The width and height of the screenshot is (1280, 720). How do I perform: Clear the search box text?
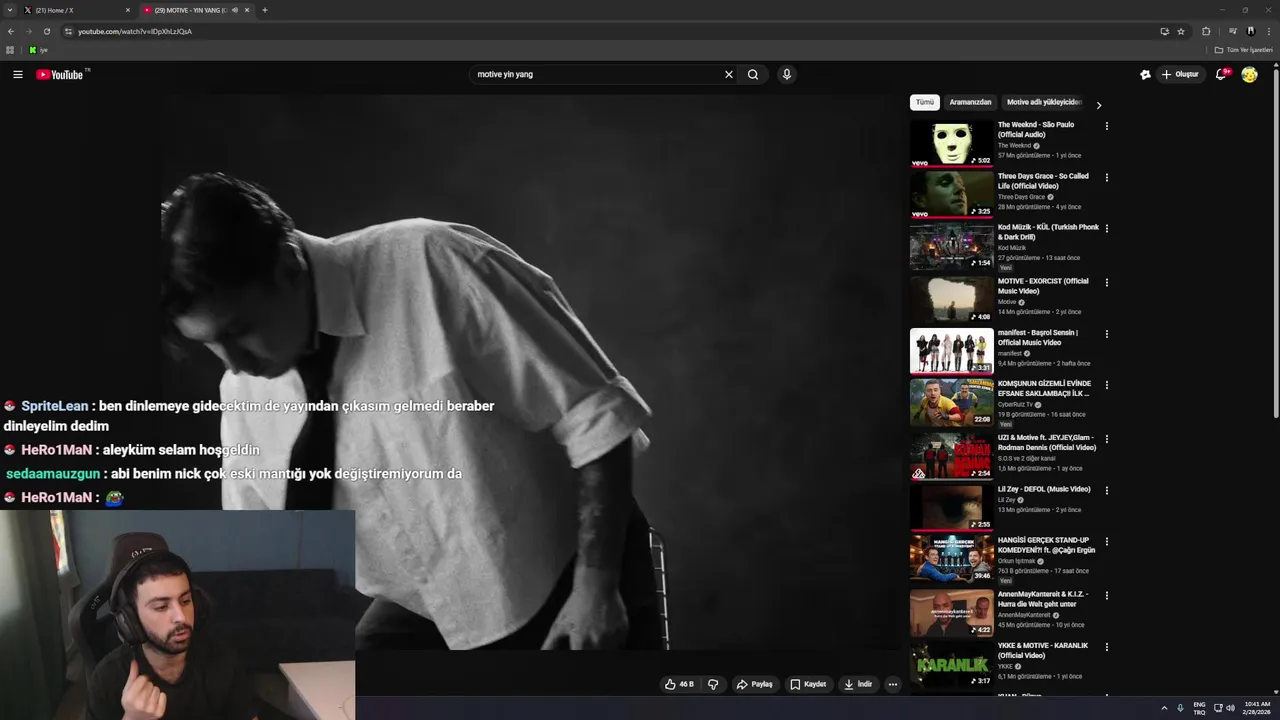(729, 74)
